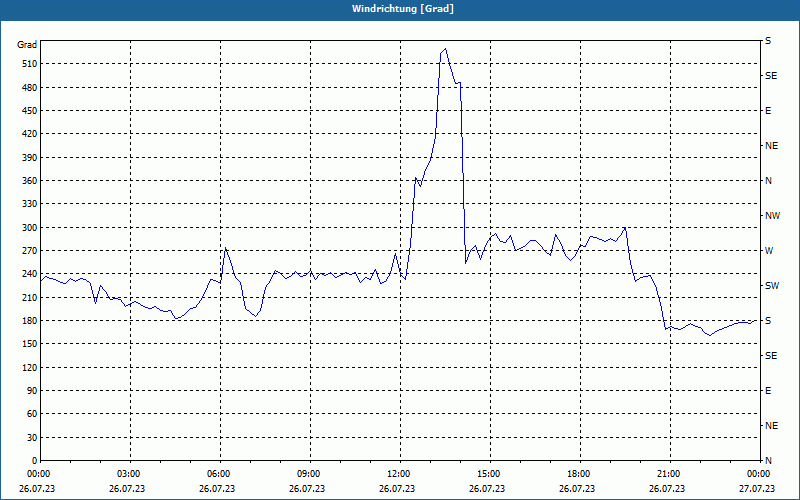
Task: Select the 300 y-axis value
Action: pyautogui.click(x=29, y=228)
